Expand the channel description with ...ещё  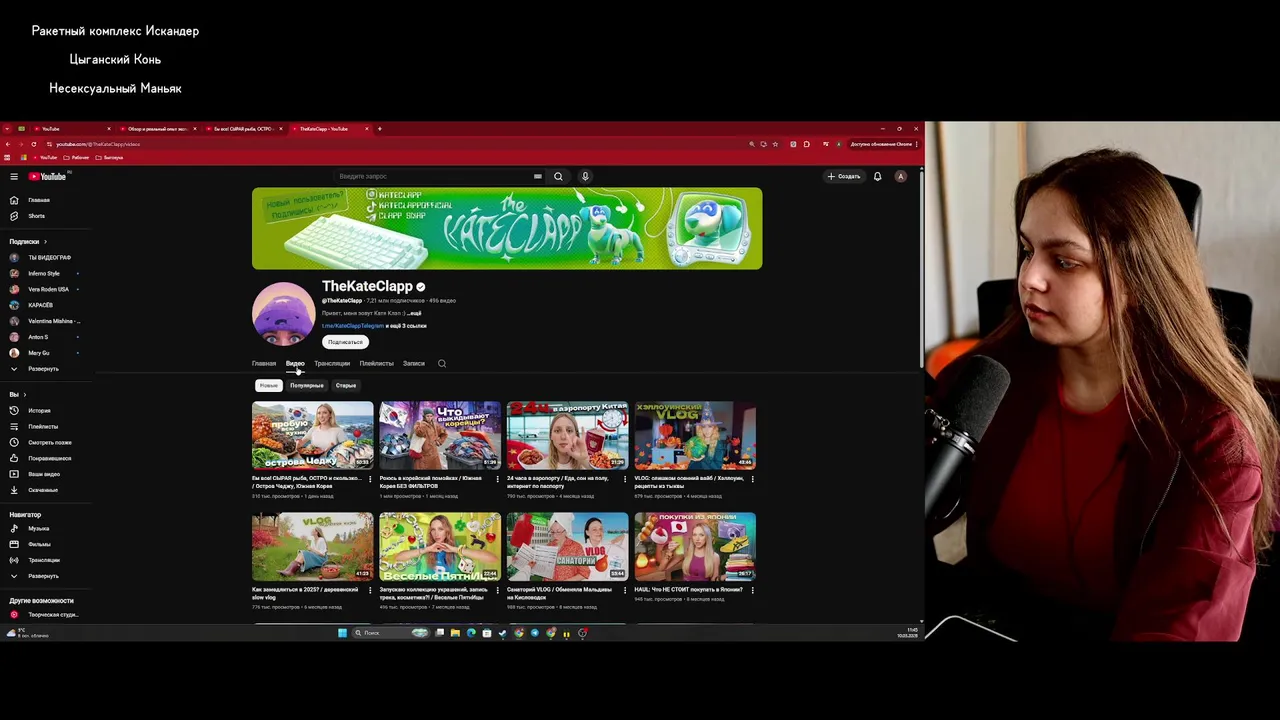(413, 313)
